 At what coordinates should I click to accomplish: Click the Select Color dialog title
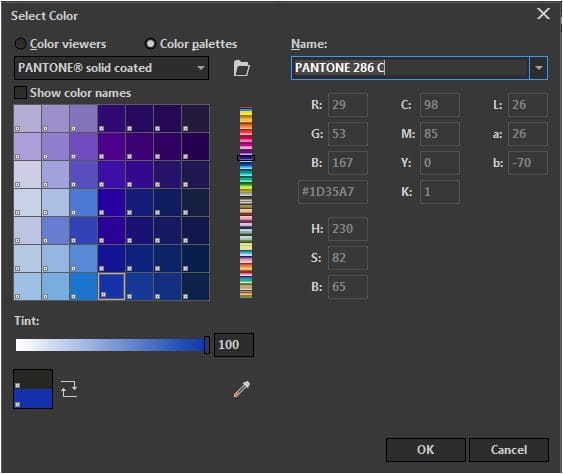tap(44, 16)
